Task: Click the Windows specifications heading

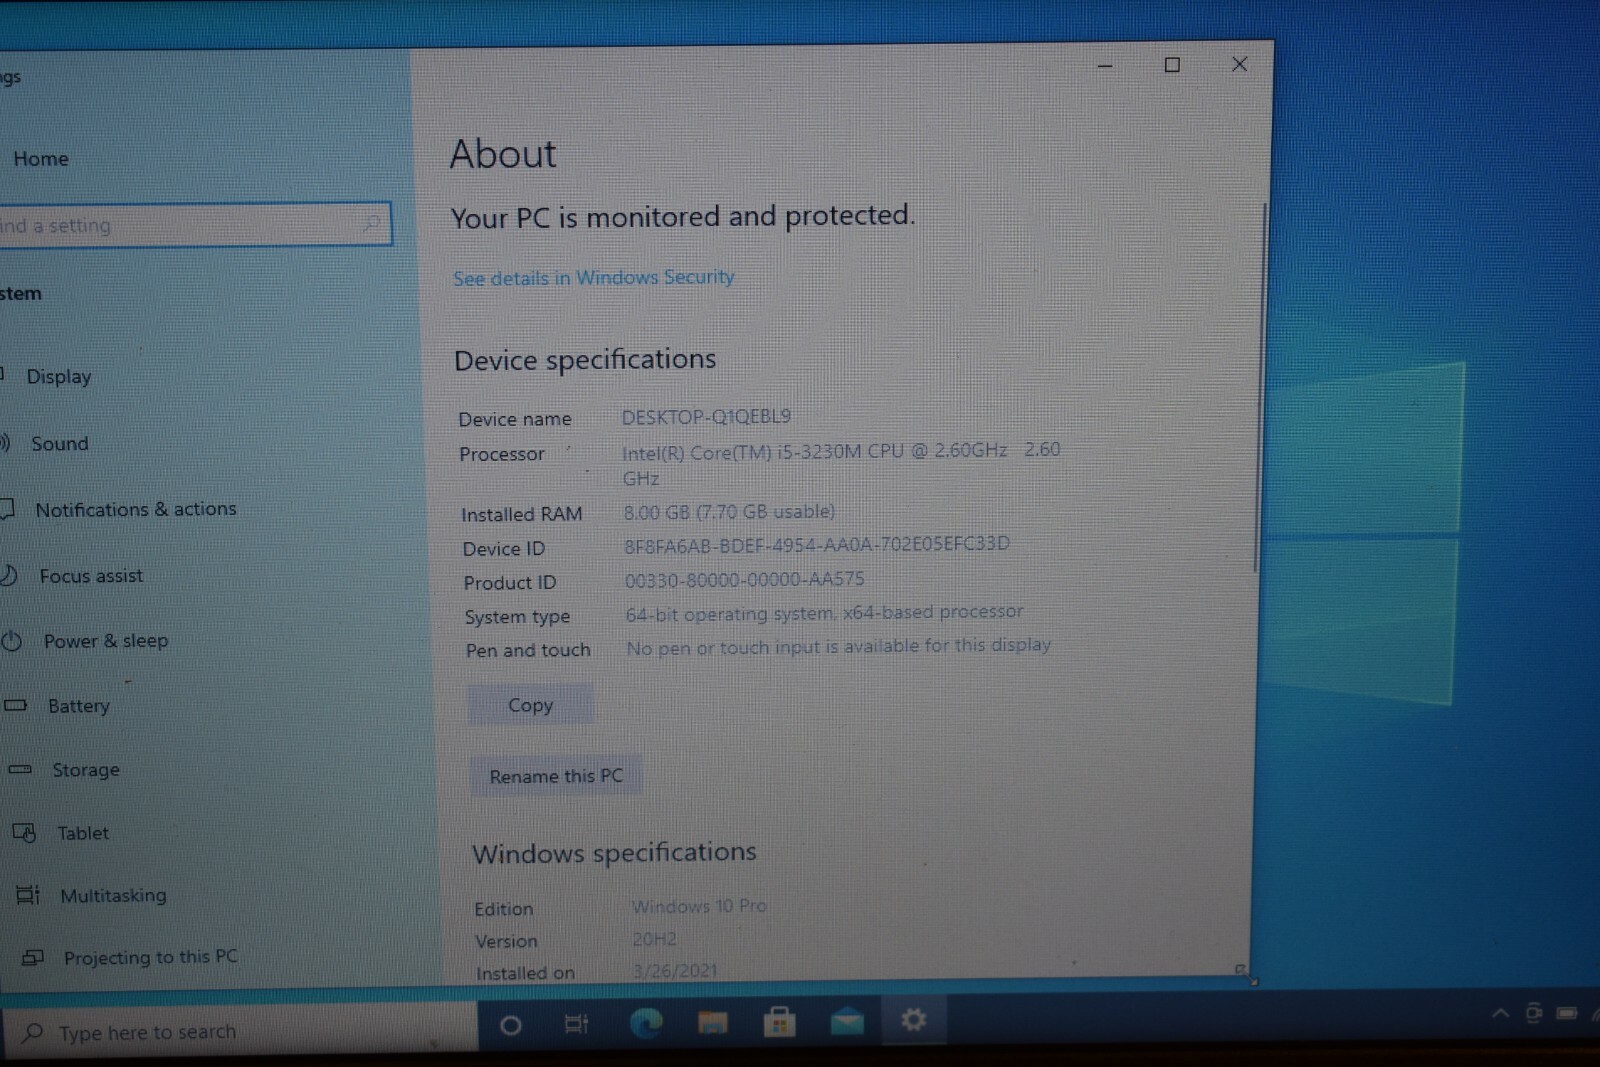Action: (615, 853)
